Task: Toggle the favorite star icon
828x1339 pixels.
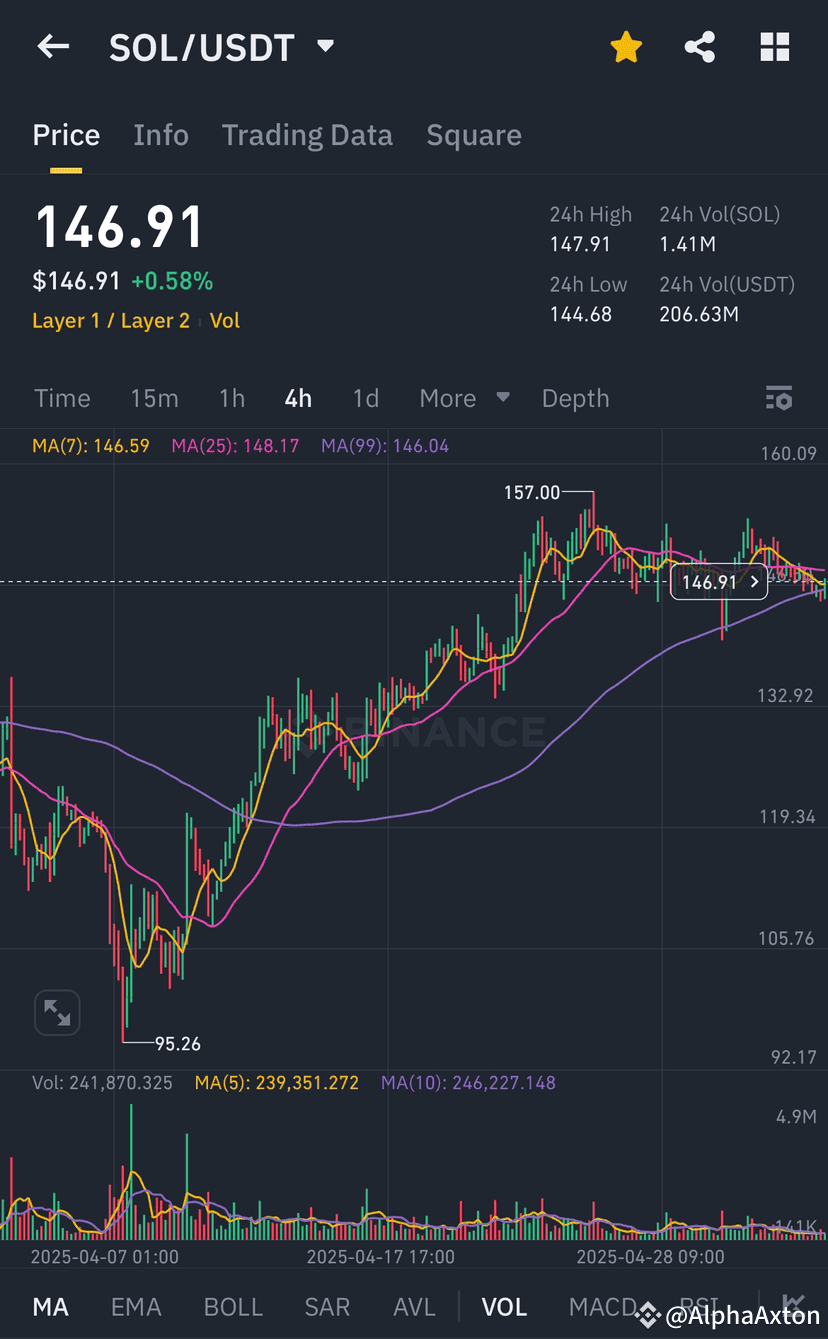Action: [x=626, y=46]
